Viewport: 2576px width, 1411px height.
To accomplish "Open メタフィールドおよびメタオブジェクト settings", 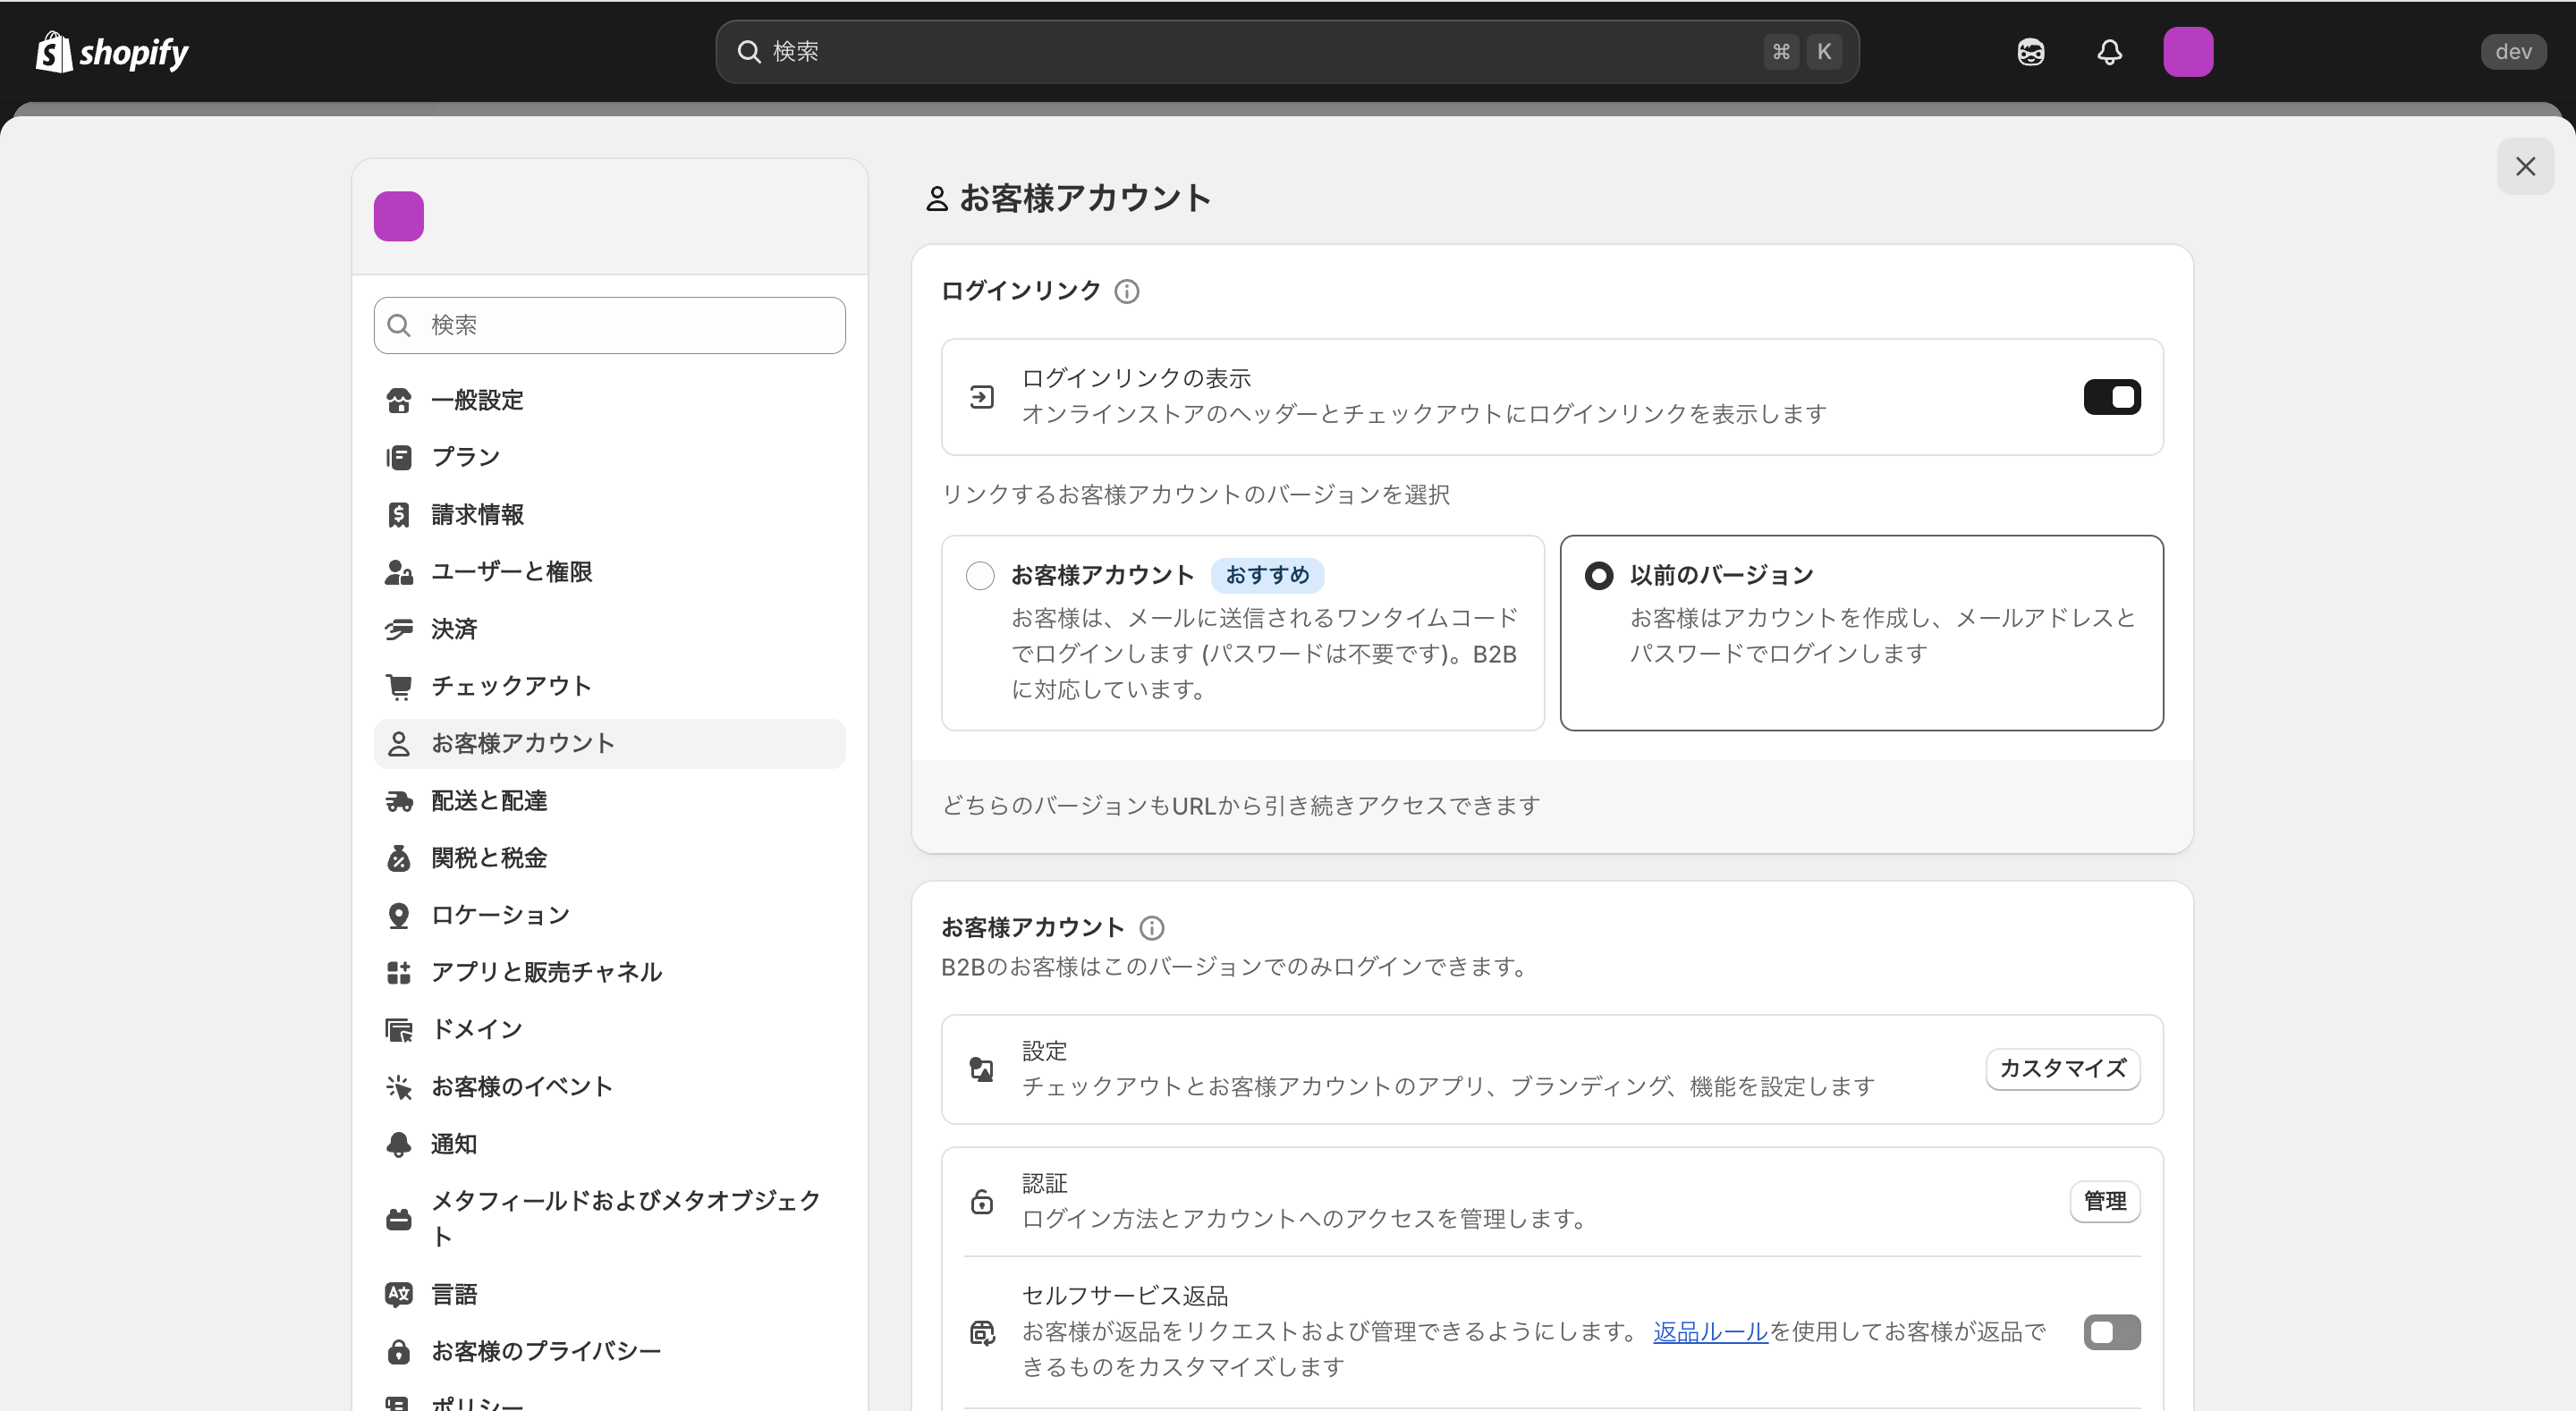I will click(x=609, y=1219).
